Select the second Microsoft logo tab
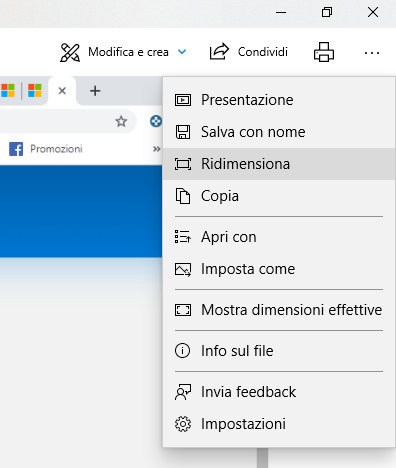 pyautogui.click(x=35, y=91)
